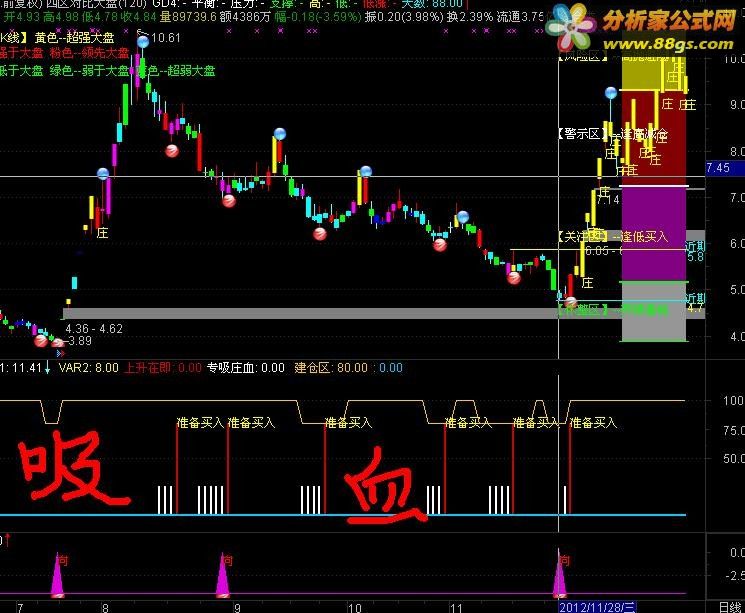The height and width of the screenshot is (613, 745).
Task: Click the blue ball marker beside the long horizontal line at left
Action: (103, 173)
